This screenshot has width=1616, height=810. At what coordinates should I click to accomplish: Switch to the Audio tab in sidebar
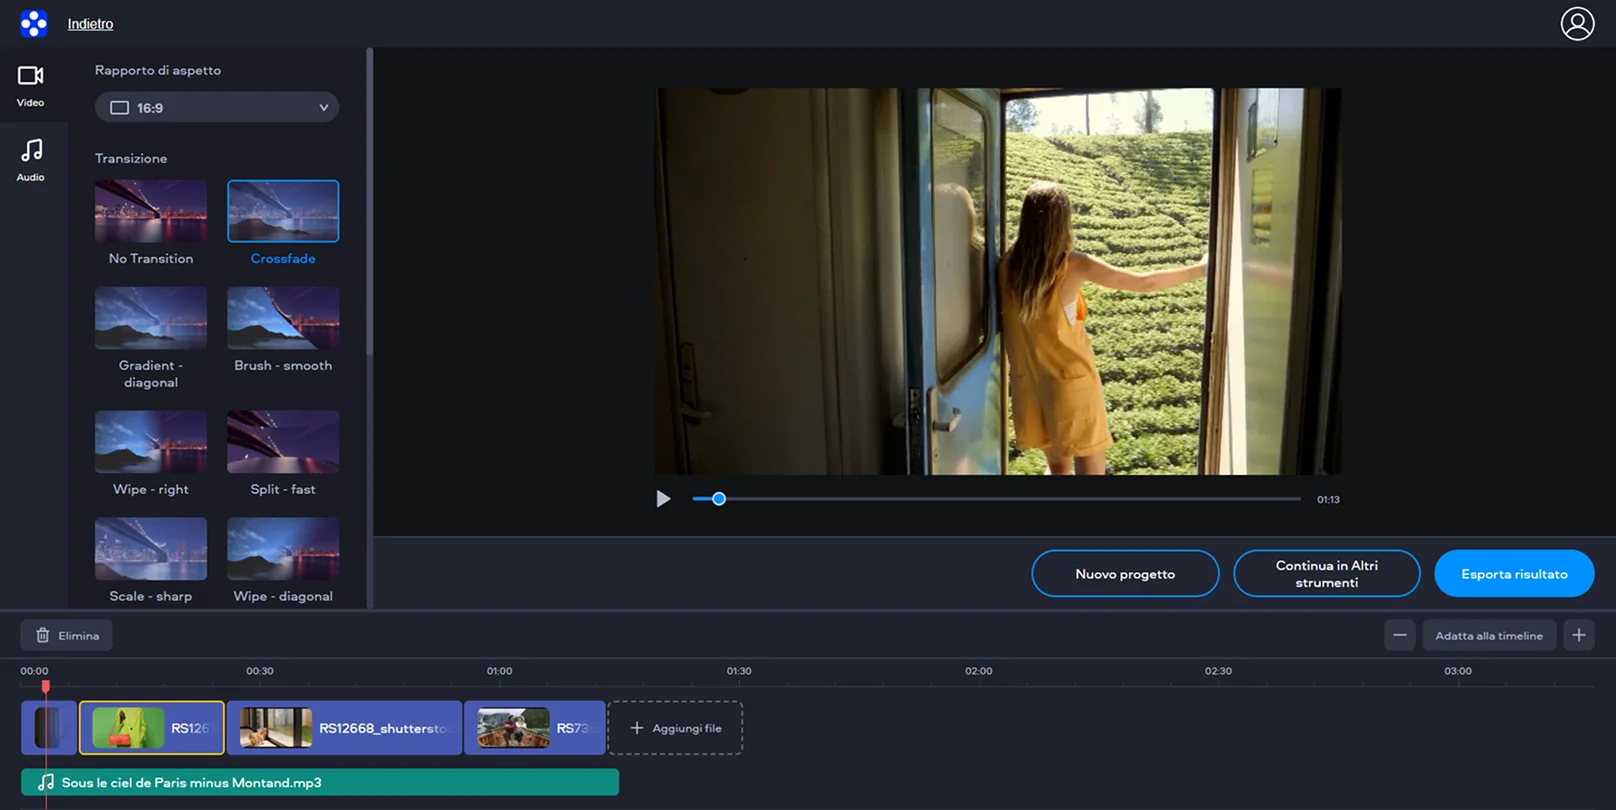tap(31, 160)
